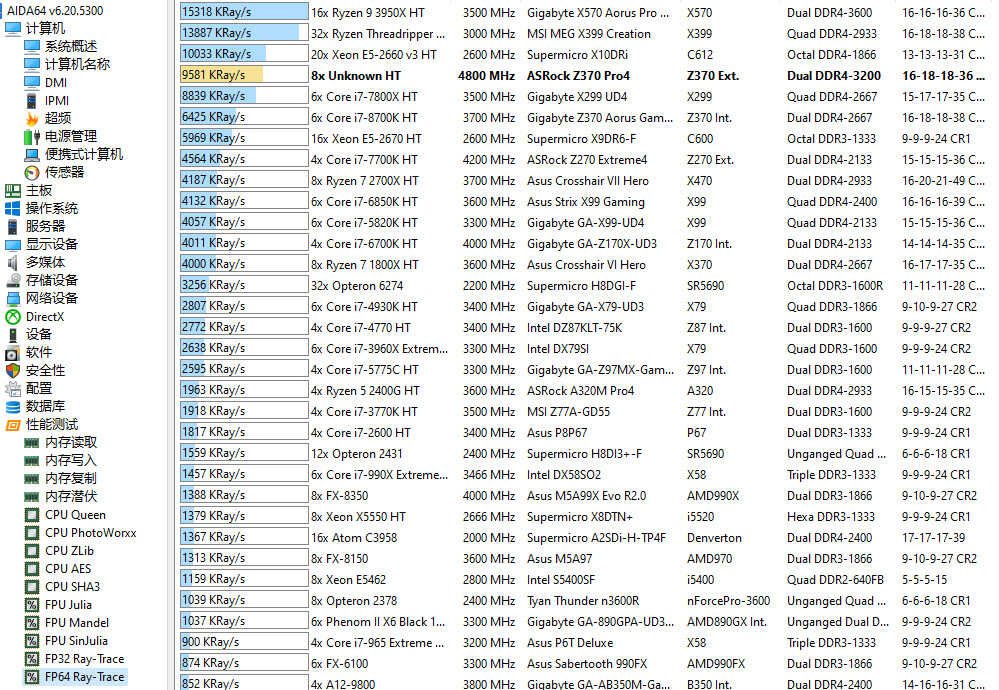Open the CPU ZLib benchmark page

(x=69, y=550)
